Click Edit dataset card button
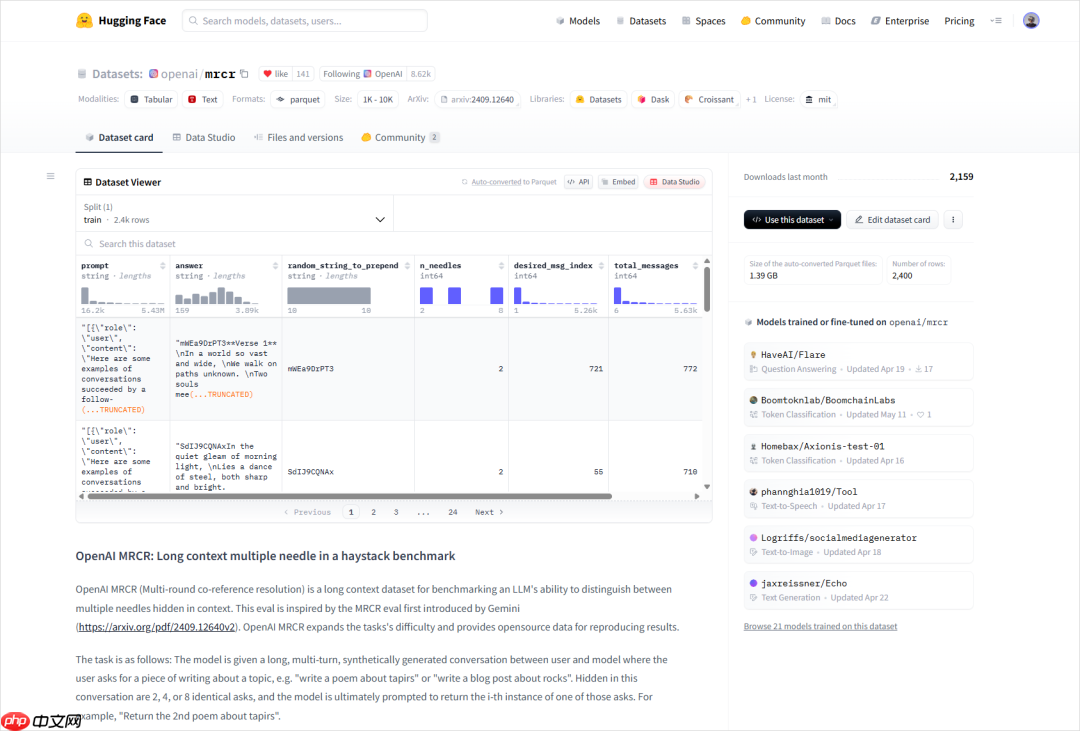This screenshot has height=731, width=1080. coord(892,220)
